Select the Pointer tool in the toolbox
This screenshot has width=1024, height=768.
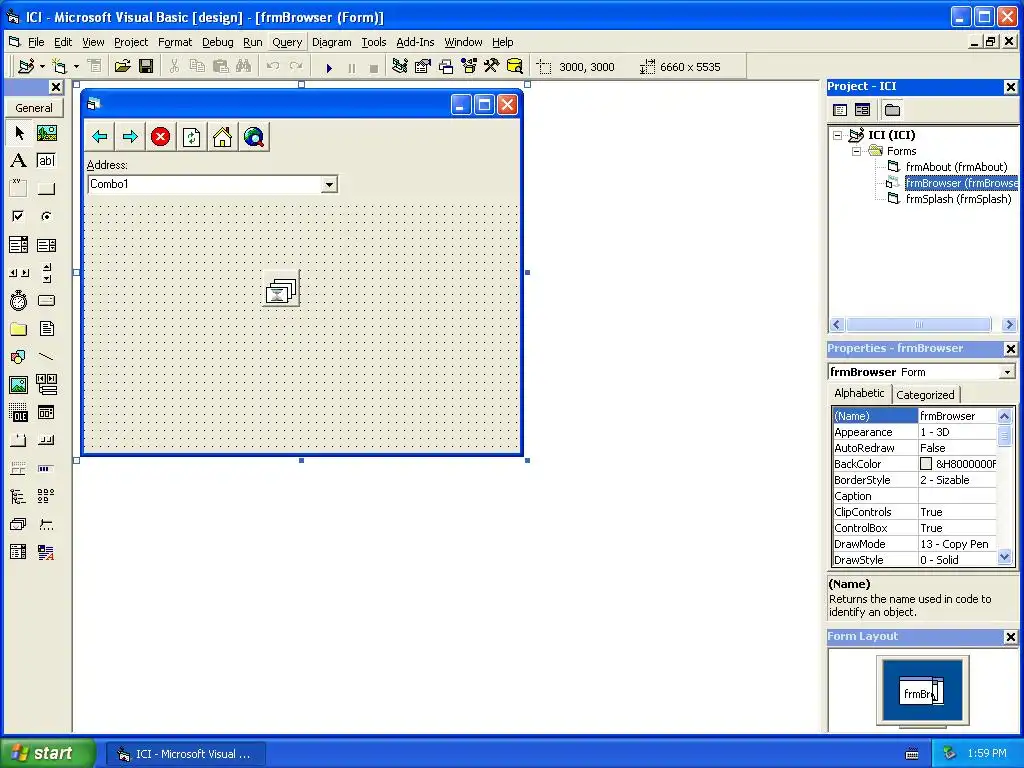[19, 133]
